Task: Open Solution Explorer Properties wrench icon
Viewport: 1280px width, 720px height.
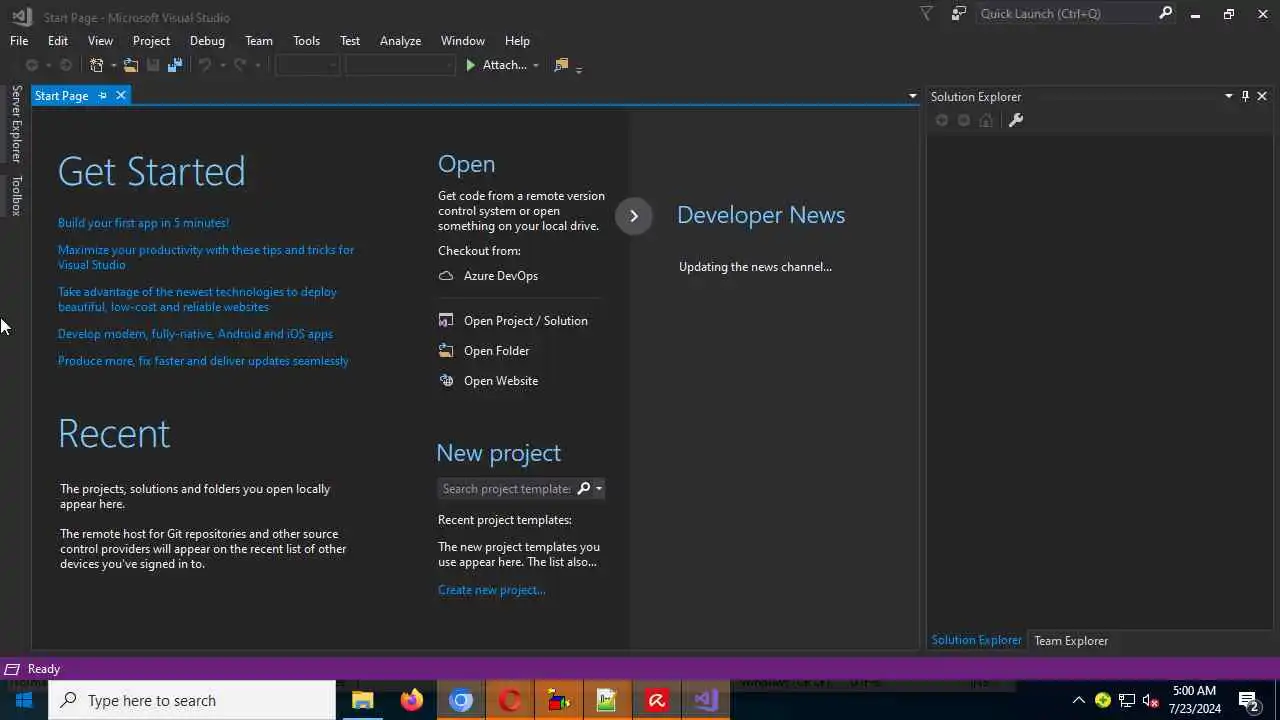Action: [x=1016, y=120]
